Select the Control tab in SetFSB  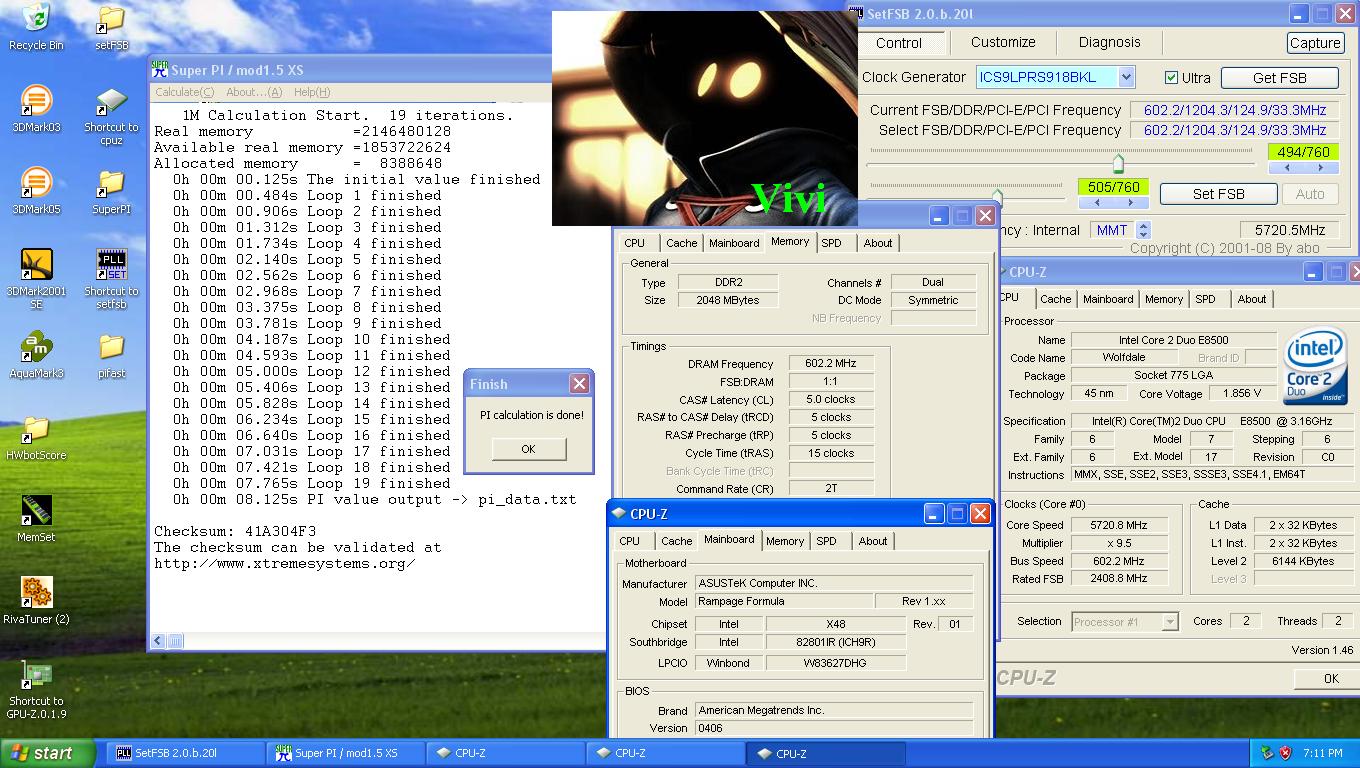click(899, 43)
